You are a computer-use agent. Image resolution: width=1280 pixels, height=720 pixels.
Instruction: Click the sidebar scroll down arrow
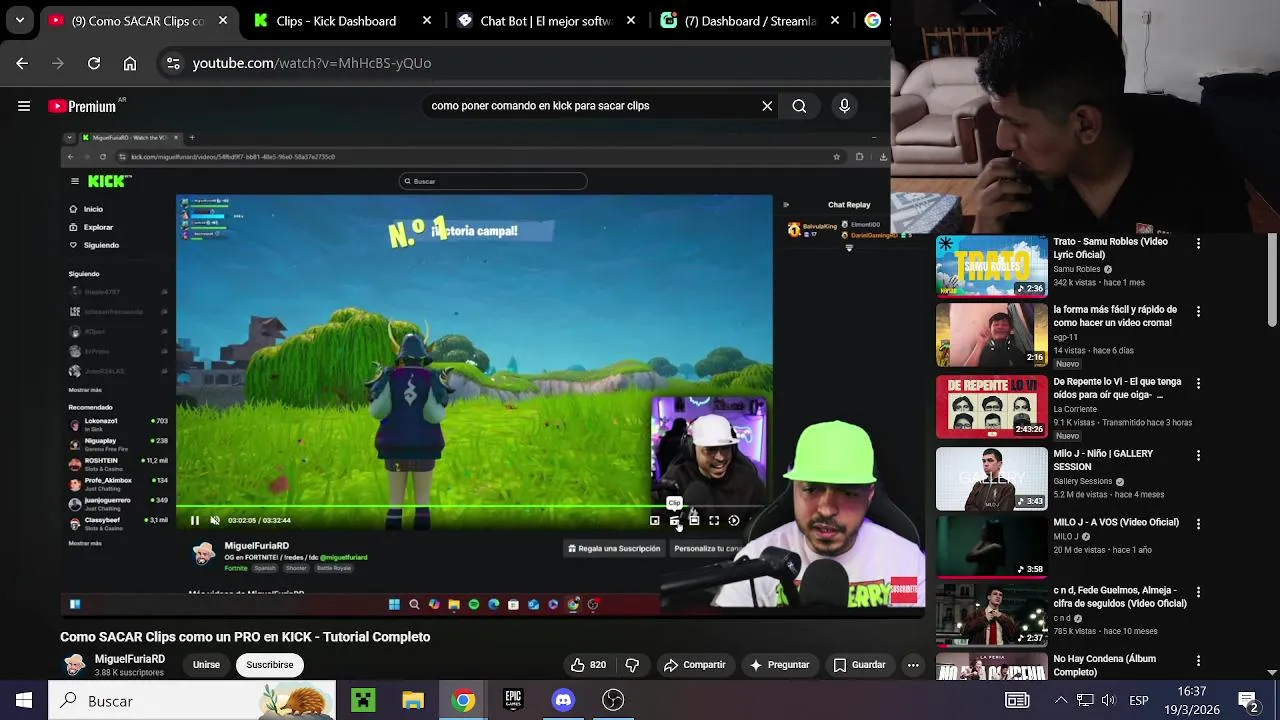tap(1272, 672)
